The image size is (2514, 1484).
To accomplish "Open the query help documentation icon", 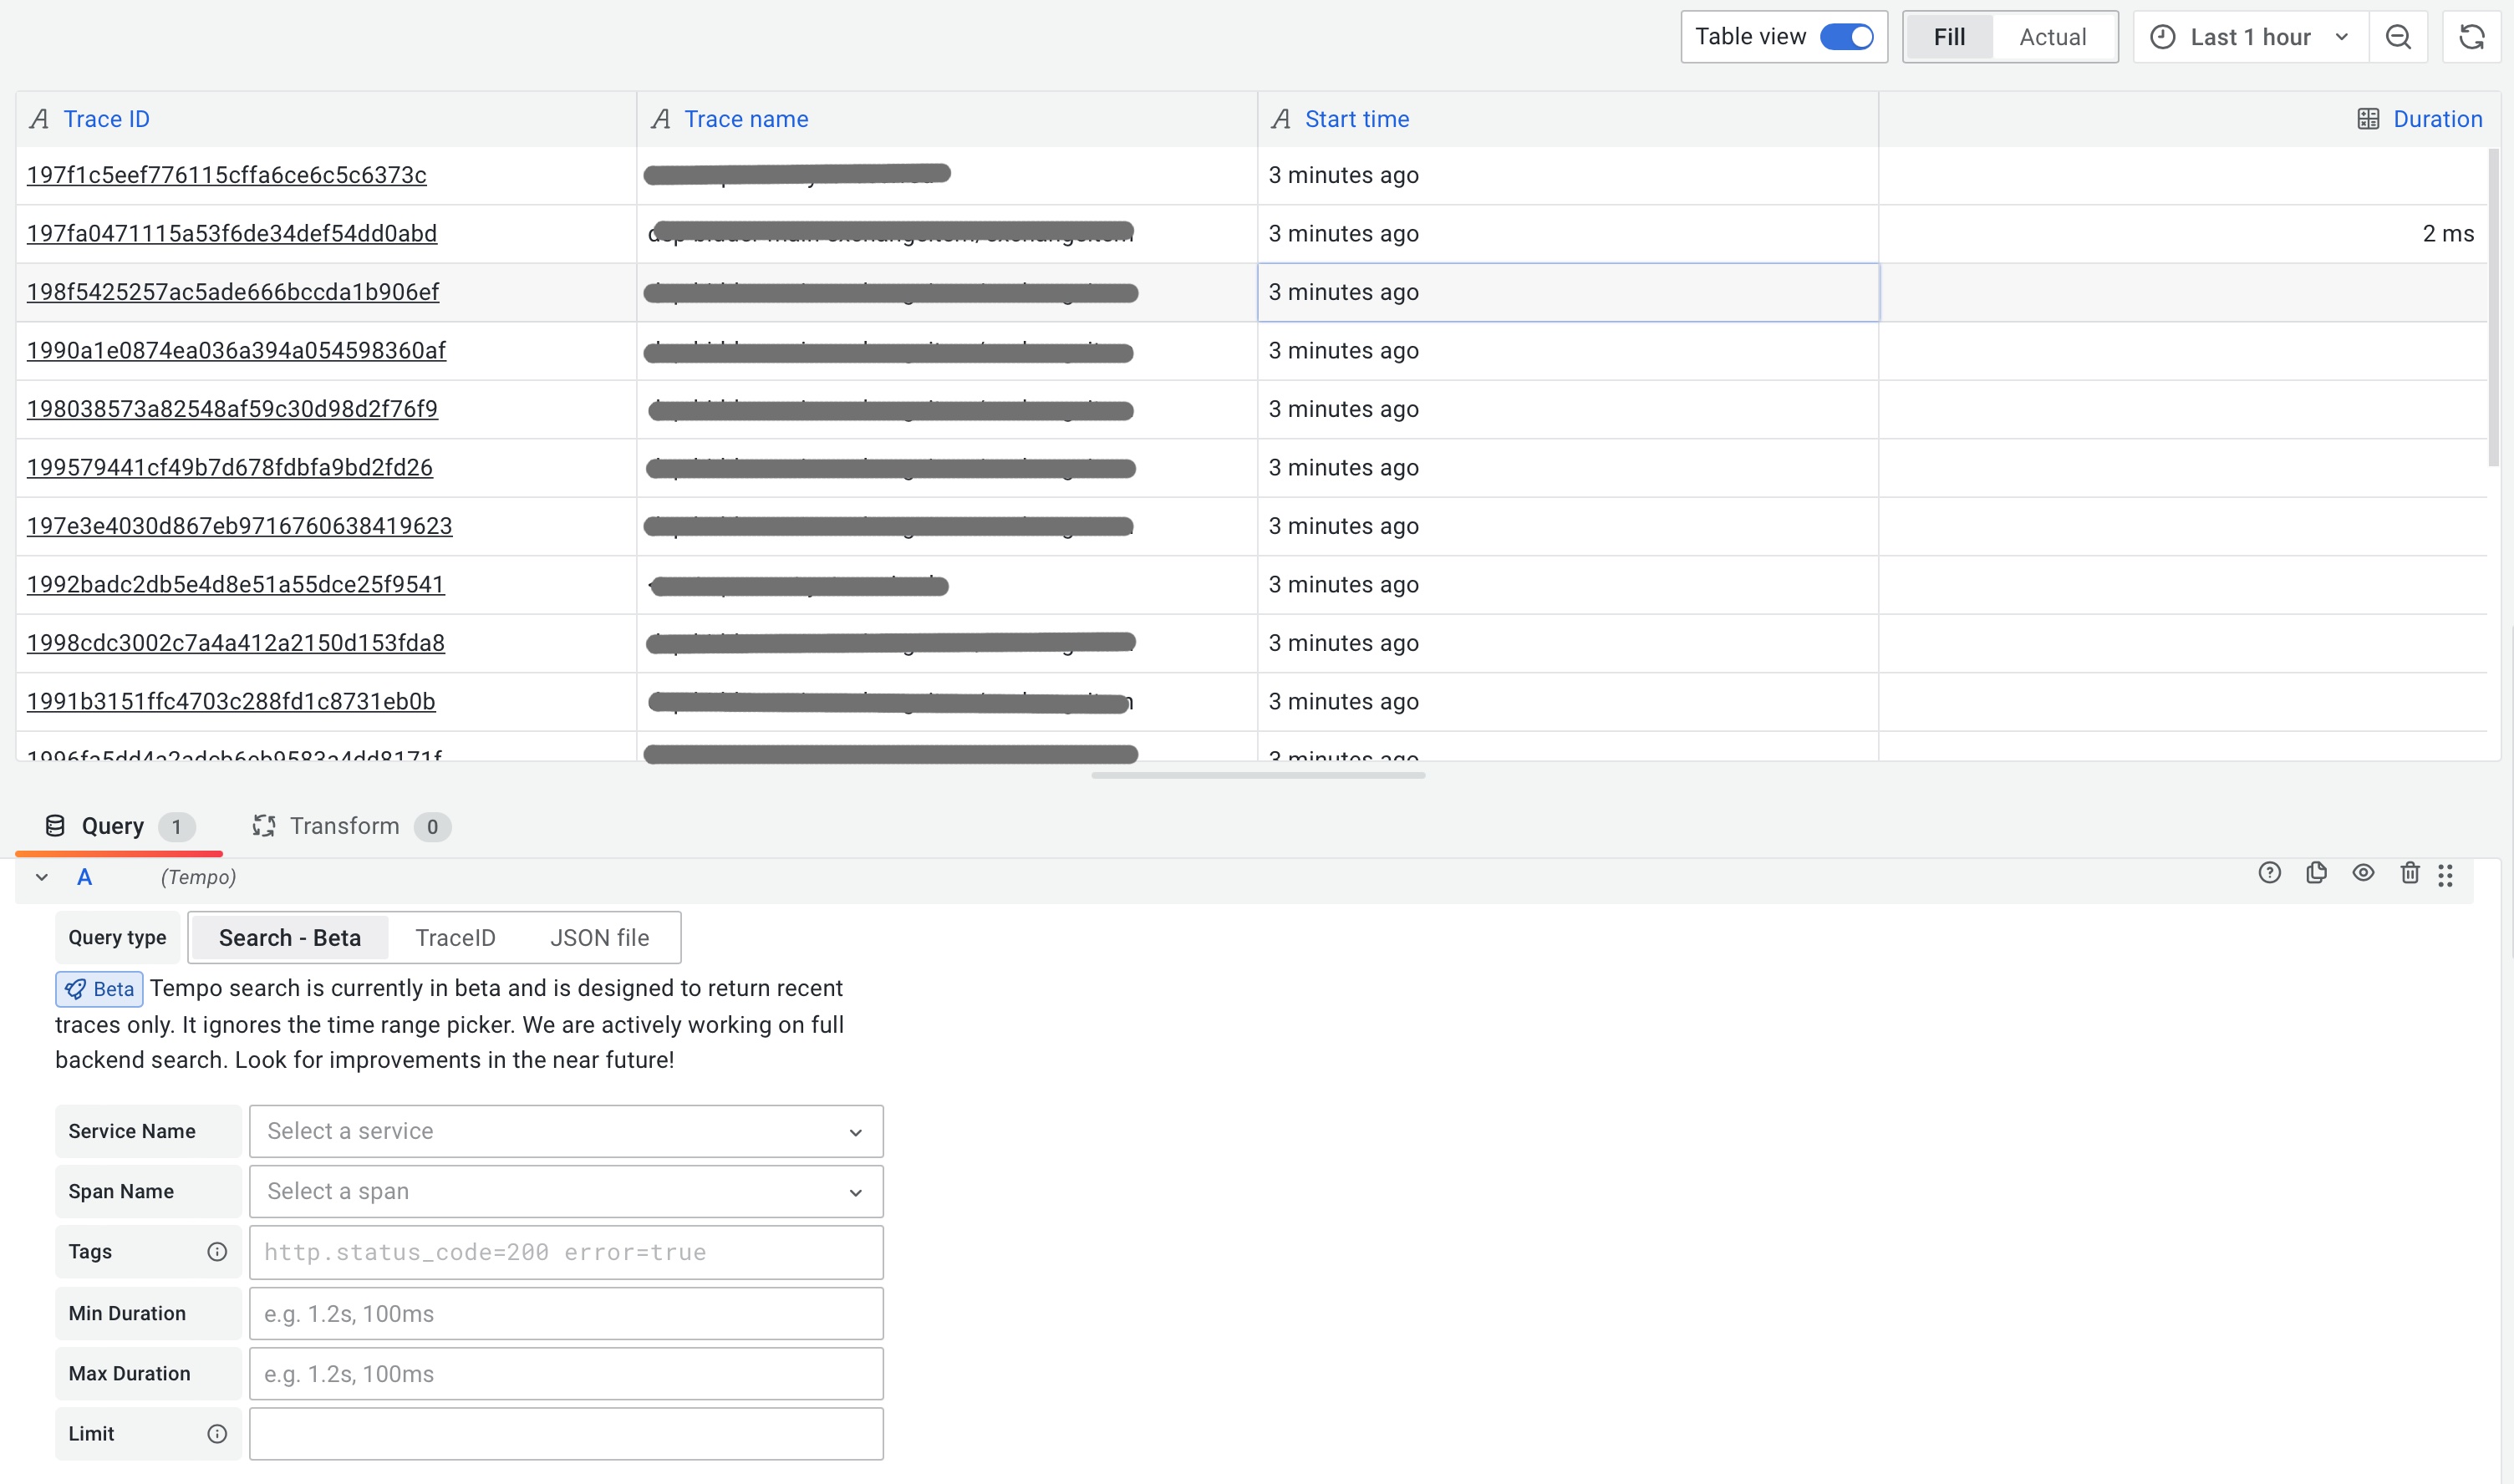I will pyautogui.click(x=2270, y=873).
